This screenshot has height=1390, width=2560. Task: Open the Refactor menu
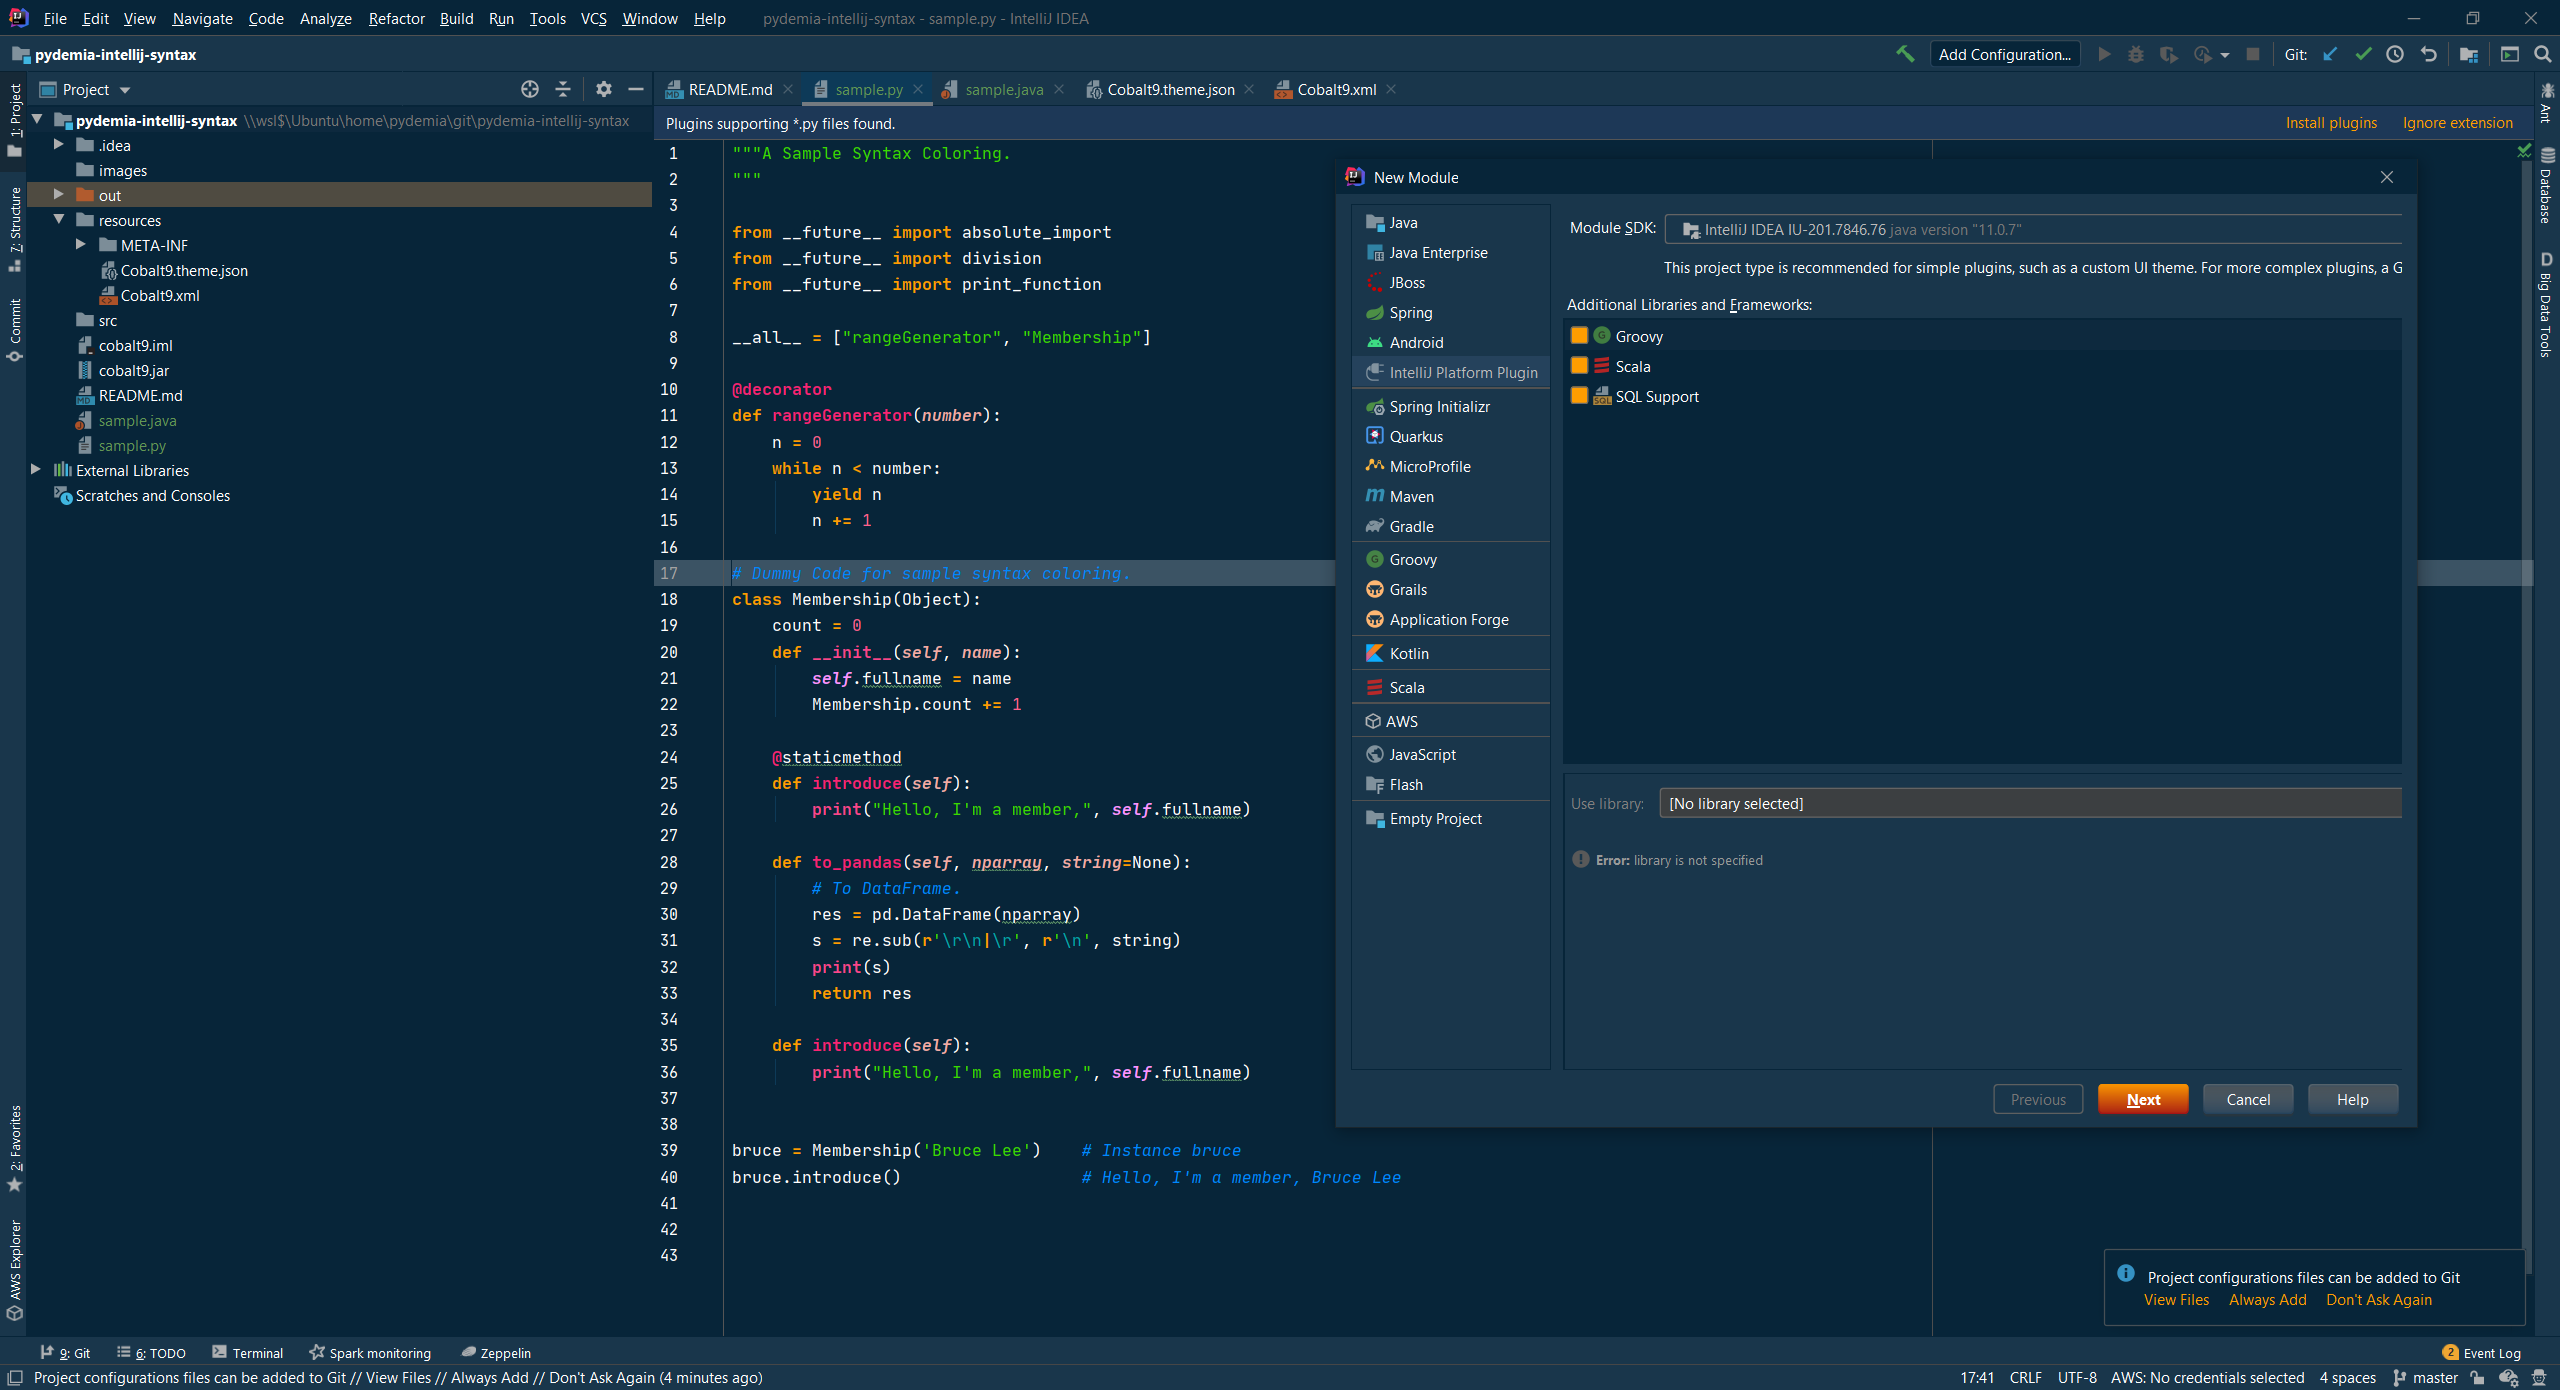pyautogui.click(x=396, y=18)
